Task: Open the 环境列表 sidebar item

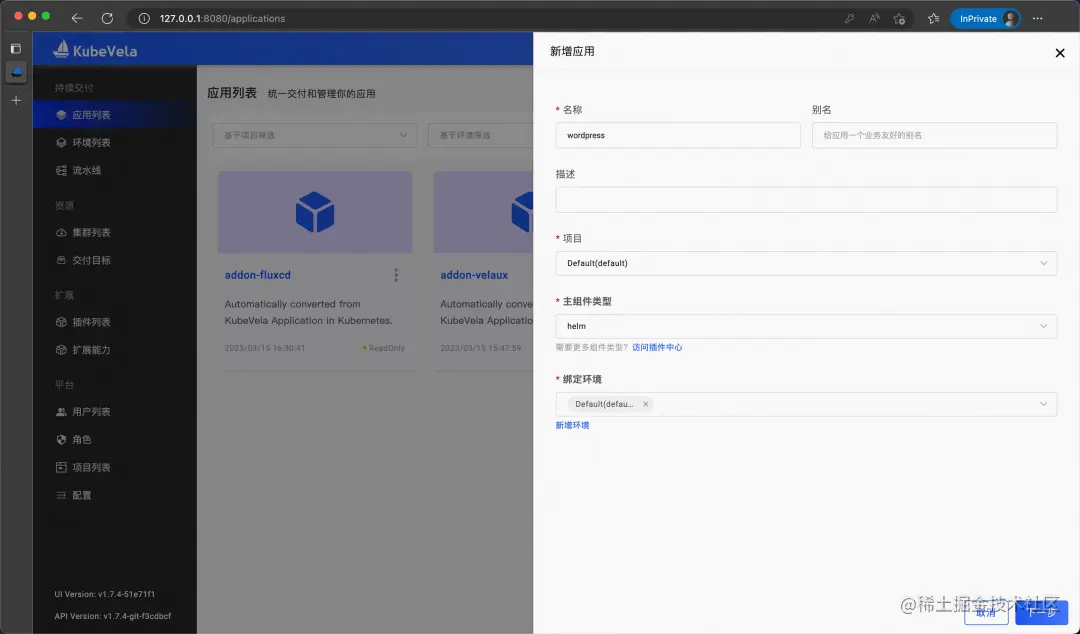Action: (114, 143)
